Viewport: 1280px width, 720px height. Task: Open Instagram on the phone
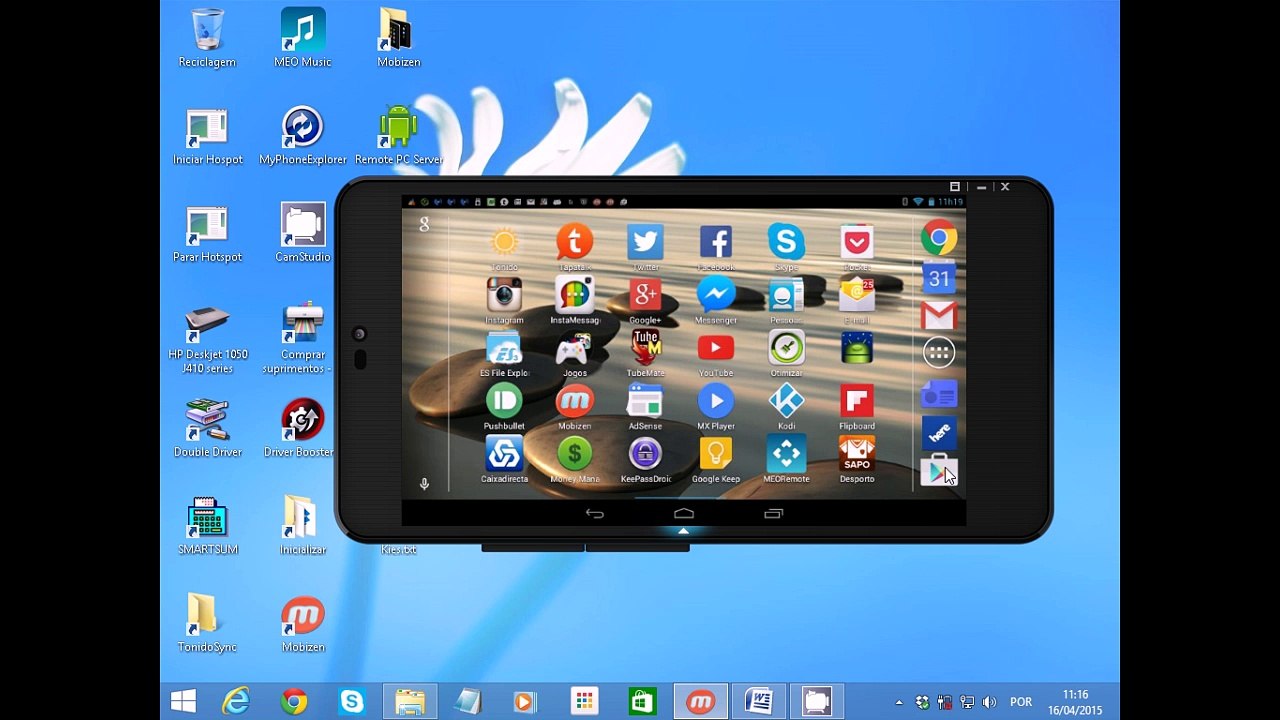(504, 295)
